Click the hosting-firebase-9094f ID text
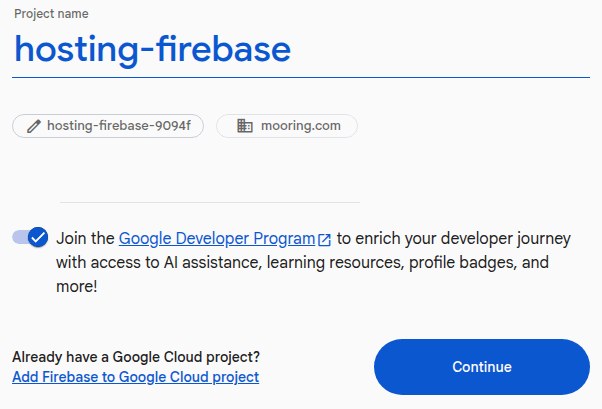The image size is (602, 409). (119, 126)
